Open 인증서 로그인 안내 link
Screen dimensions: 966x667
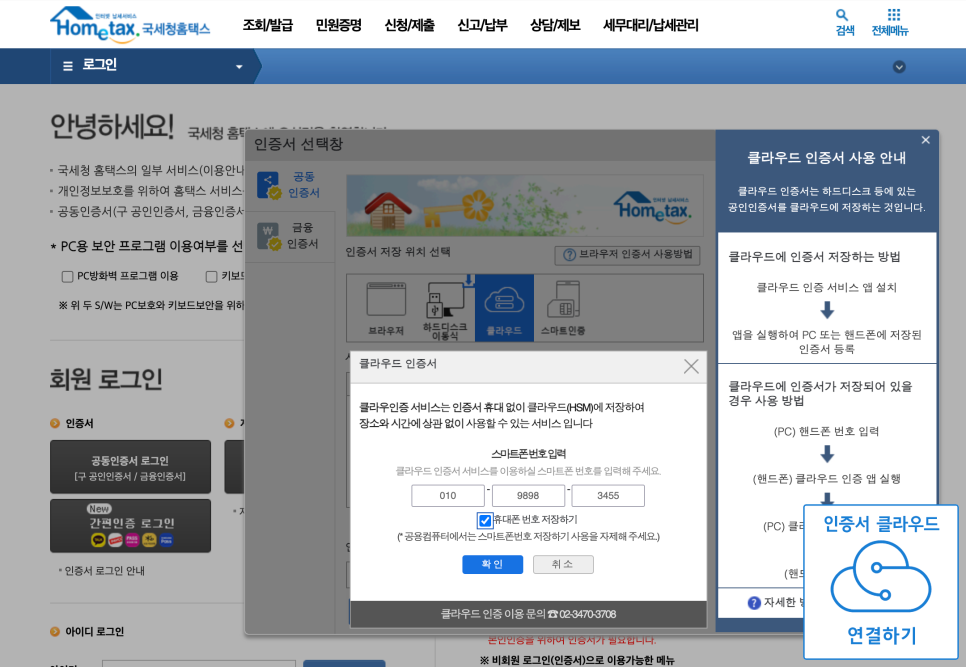(x=104, y=571)
